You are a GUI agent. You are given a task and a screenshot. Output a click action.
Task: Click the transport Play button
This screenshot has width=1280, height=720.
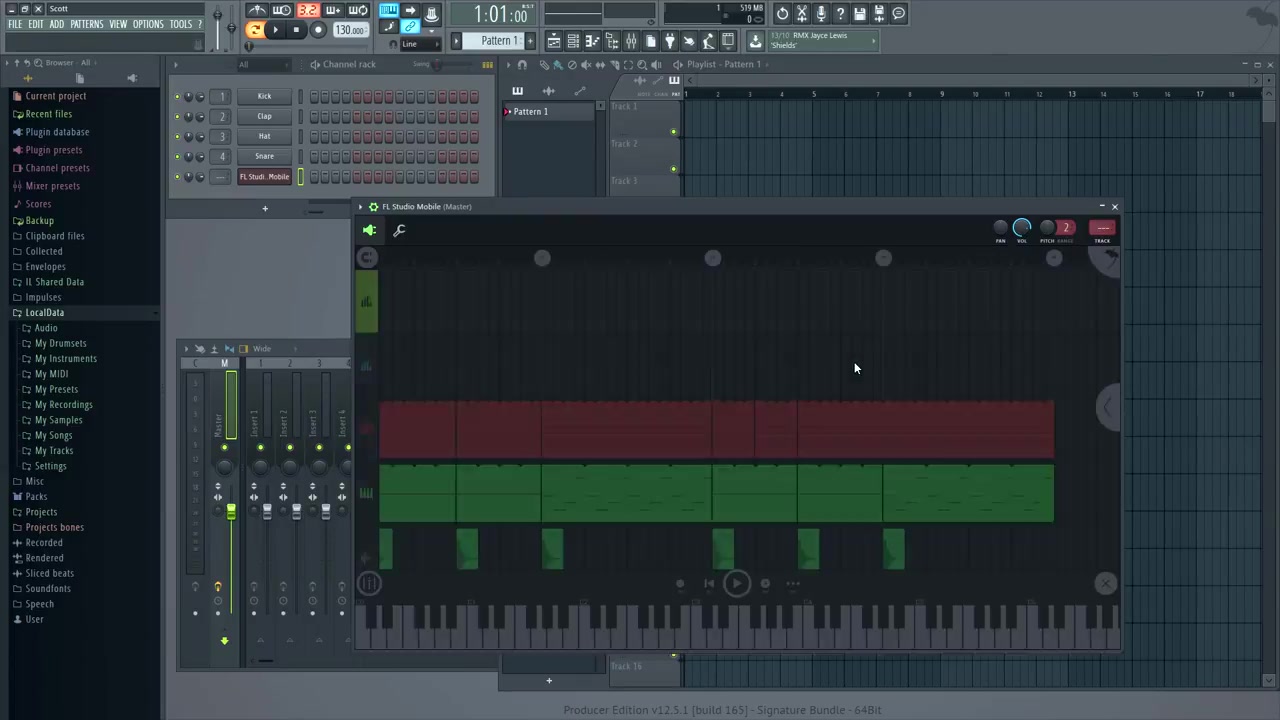tap(276, 30)
